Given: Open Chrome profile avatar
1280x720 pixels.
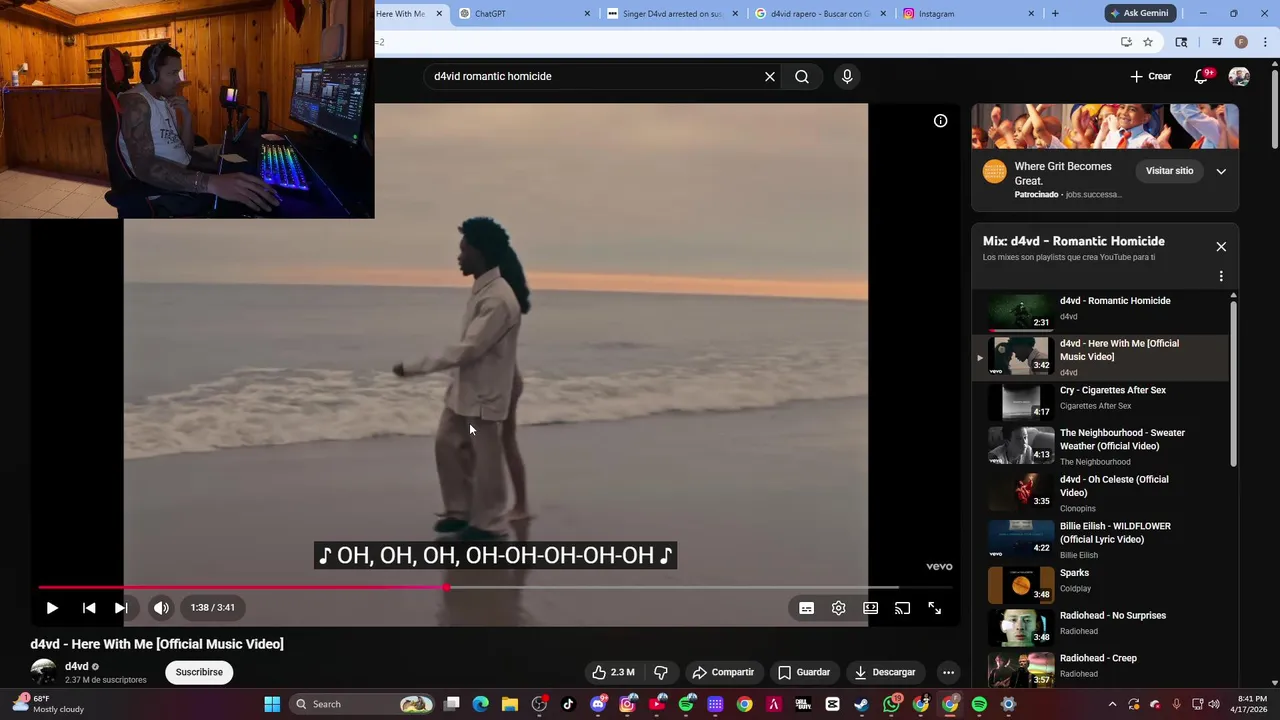Looking at the screenshot, I should [x=1241, y=42].
